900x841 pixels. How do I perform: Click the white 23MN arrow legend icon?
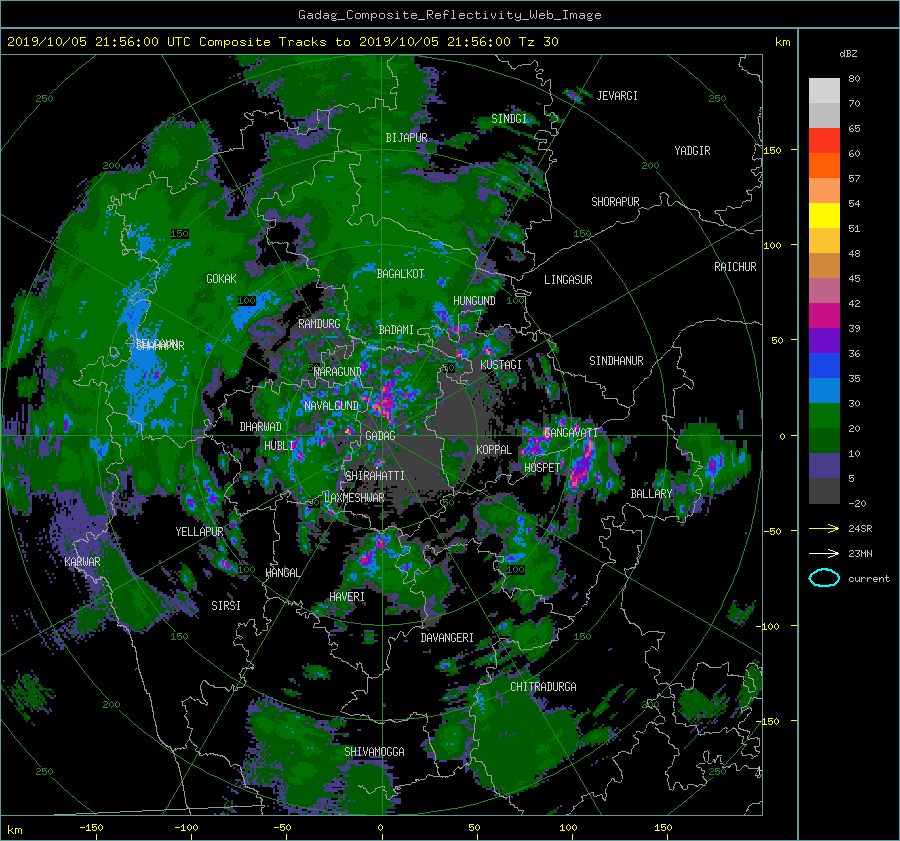[824, 553]
